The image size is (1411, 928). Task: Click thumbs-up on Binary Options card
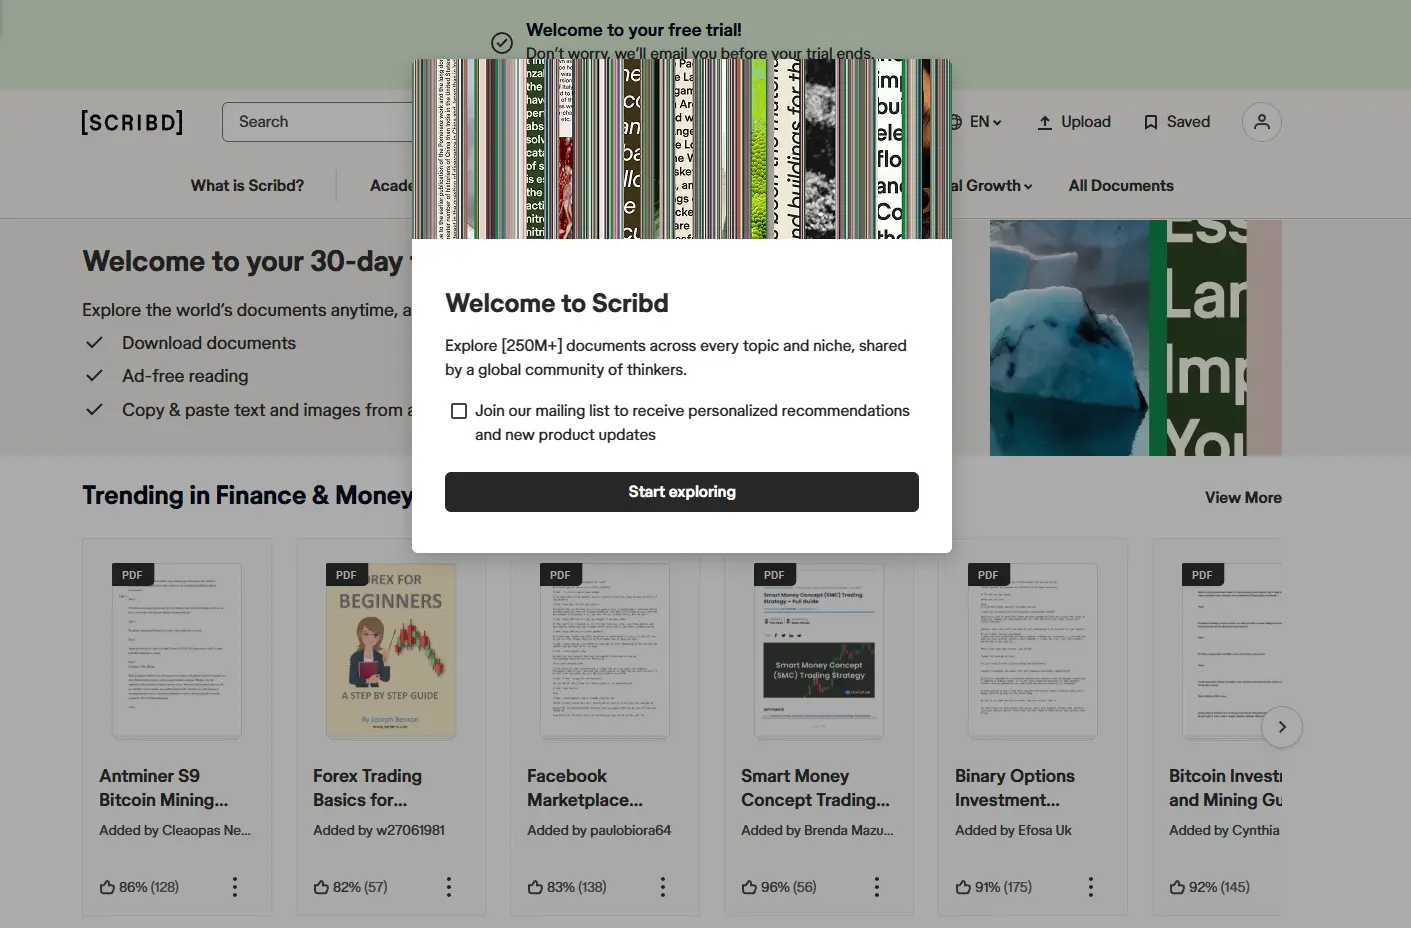pyautogui.click(x=963, y=887)
